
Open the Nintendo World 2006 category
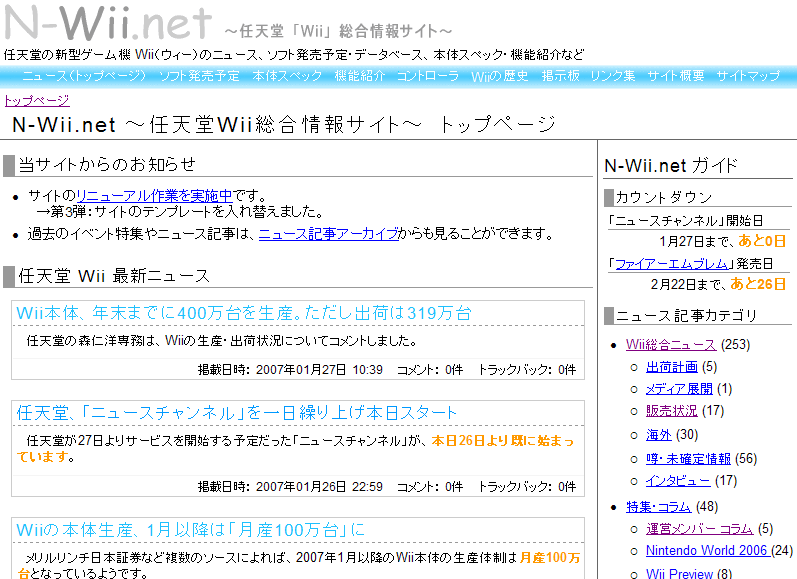click(x=707, y=551)
